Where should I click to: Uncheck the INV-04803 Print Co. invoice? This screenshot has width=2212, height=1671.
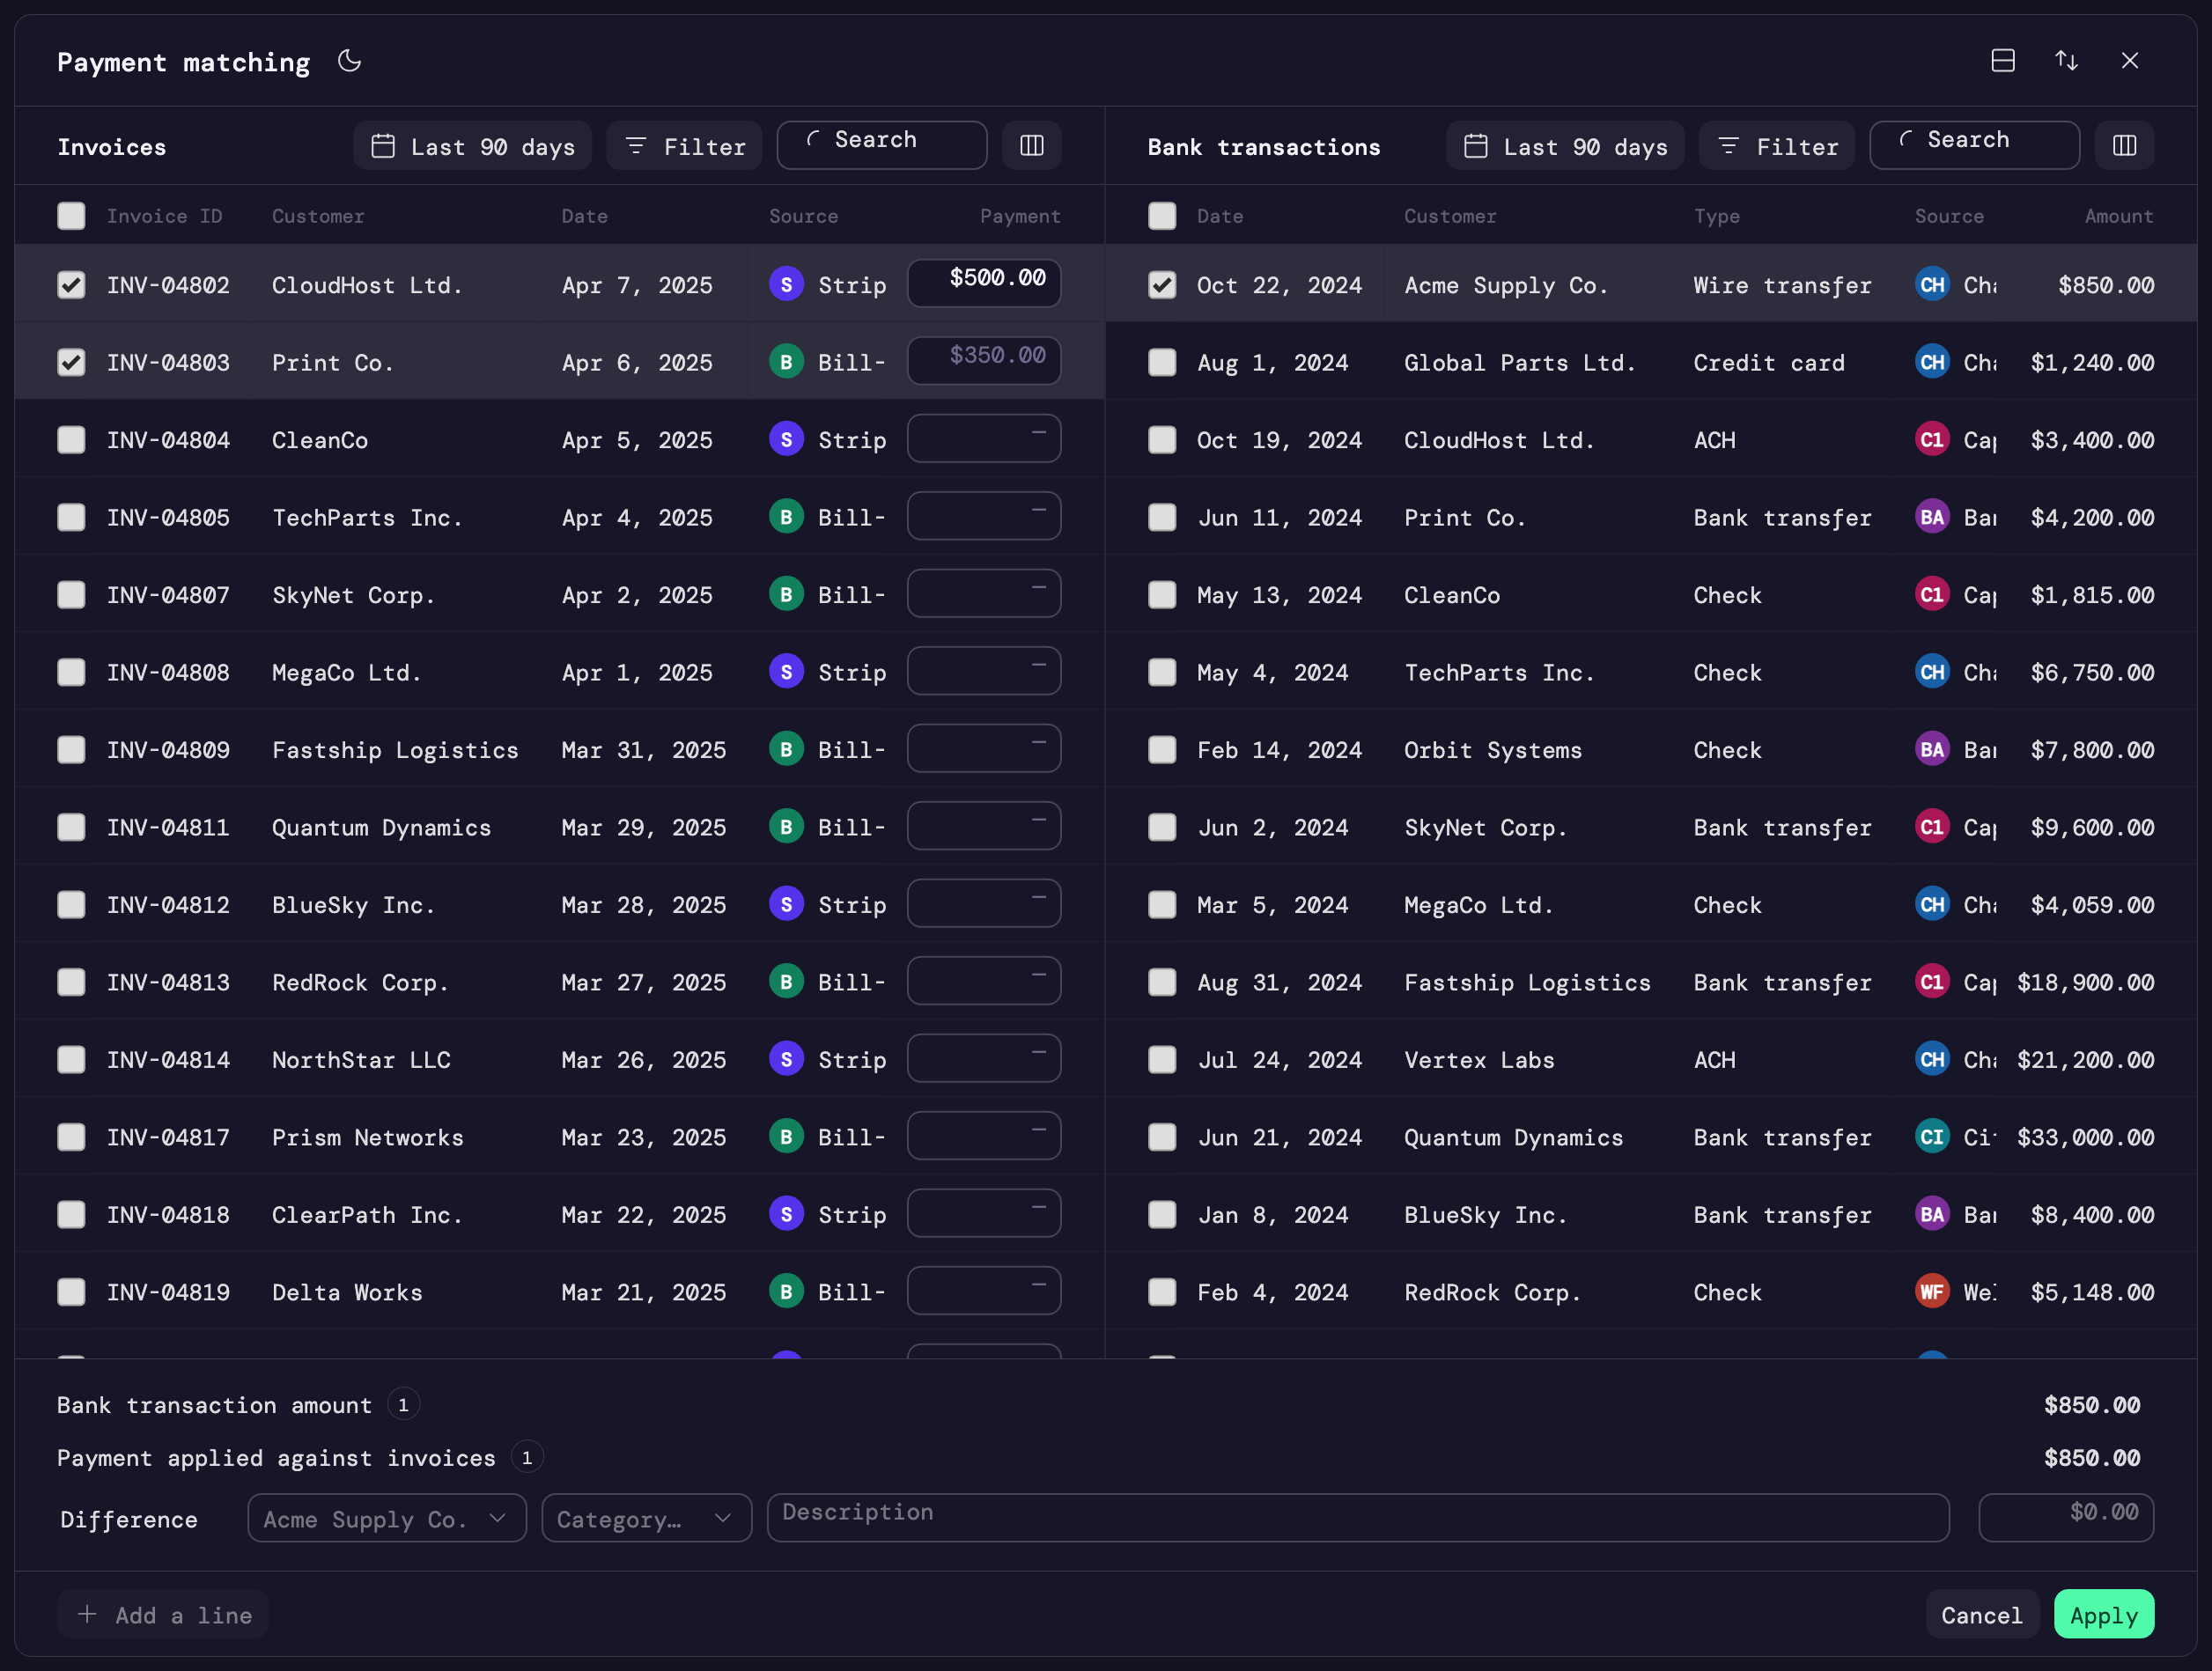point(71,362)
